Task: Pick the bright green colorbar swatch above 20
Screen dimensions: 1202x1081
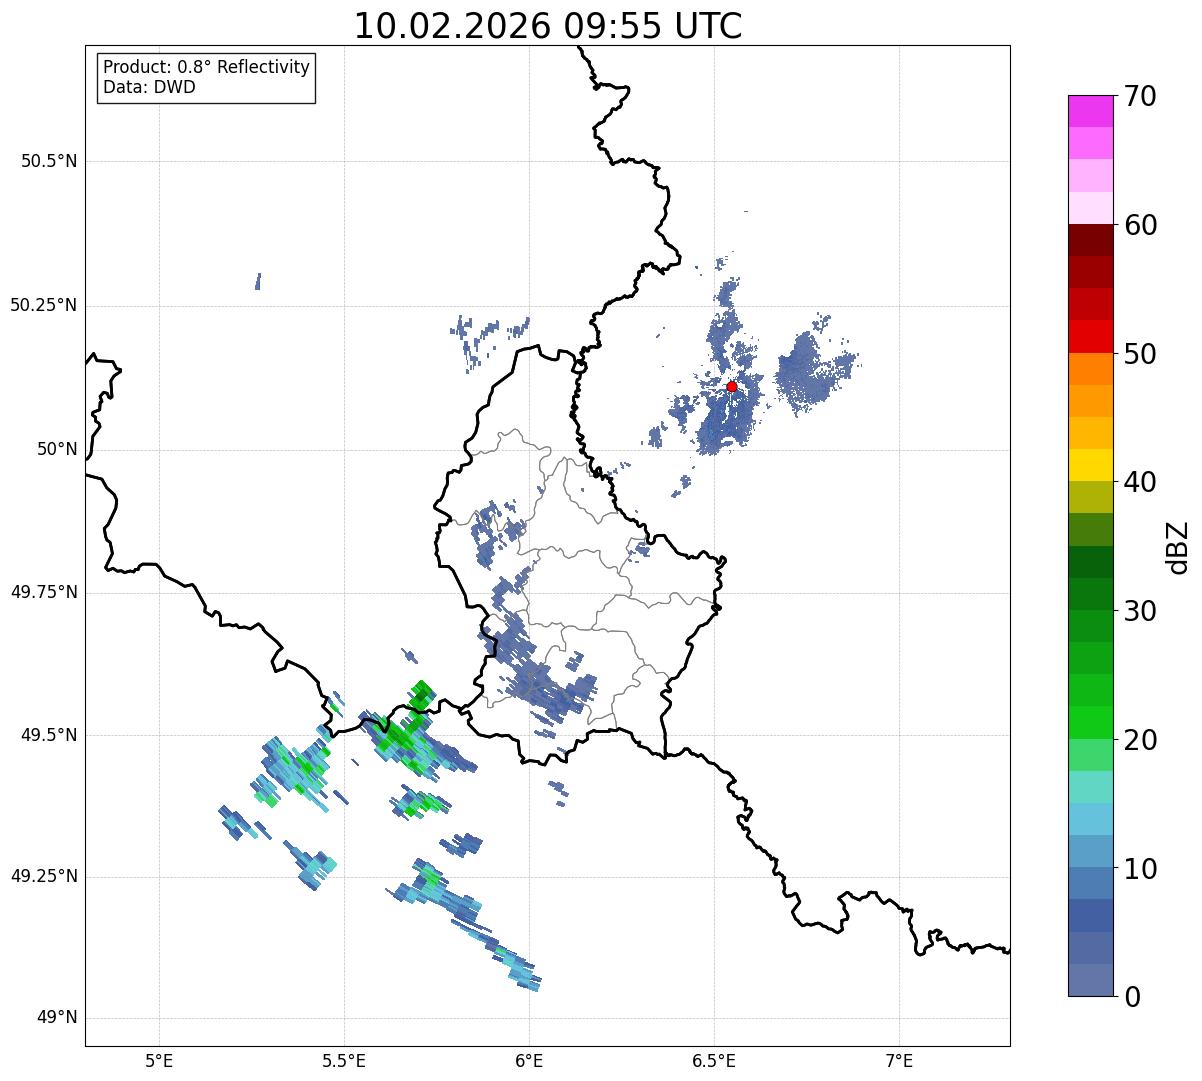Action: (x=1090, y=722)
